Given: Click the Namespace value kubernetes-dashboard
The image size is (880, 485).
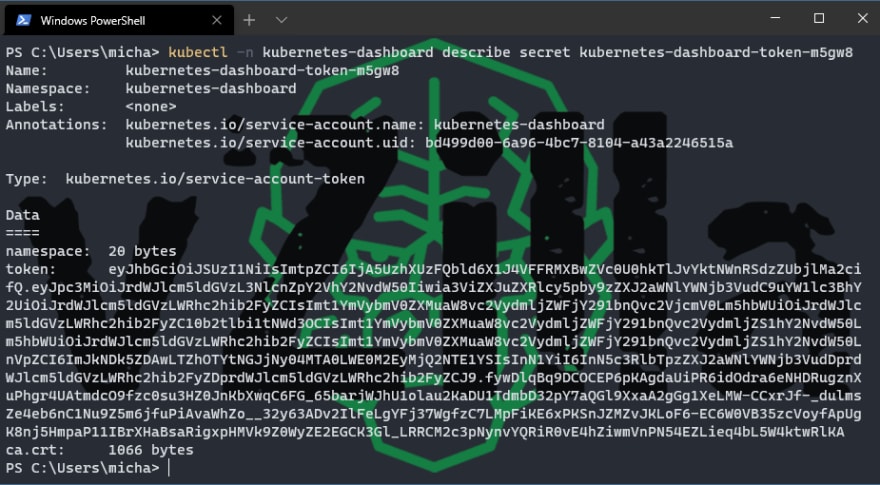Looking at the screenshot, I should tap(210, 89).
